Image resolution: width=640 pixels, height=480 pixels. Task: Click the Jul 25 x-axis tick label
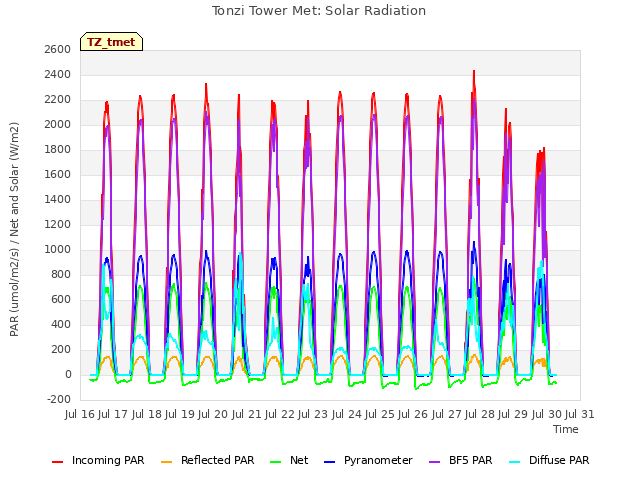pos(380,414)
